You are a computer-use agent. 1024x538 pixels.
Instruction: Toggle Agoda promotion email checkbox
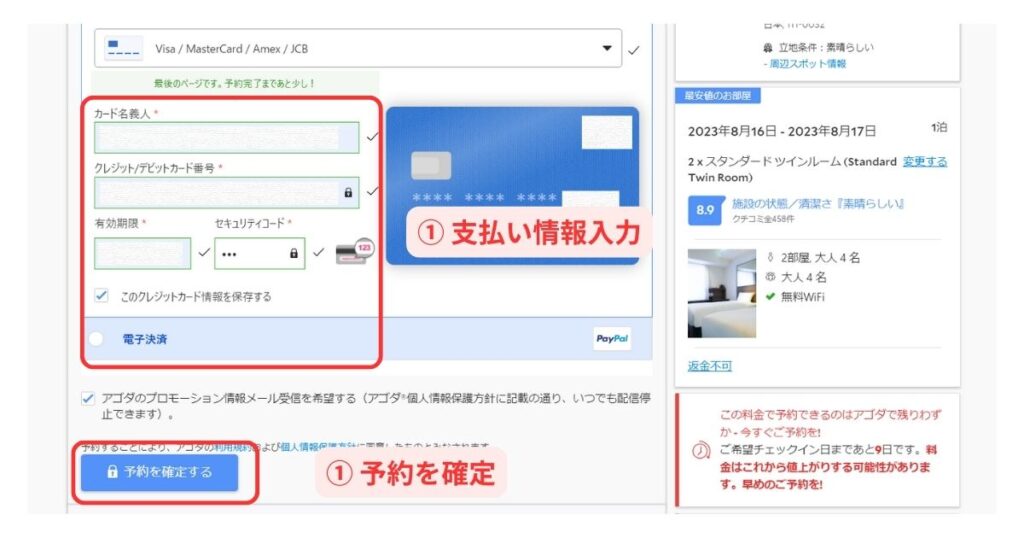(88, 398)
